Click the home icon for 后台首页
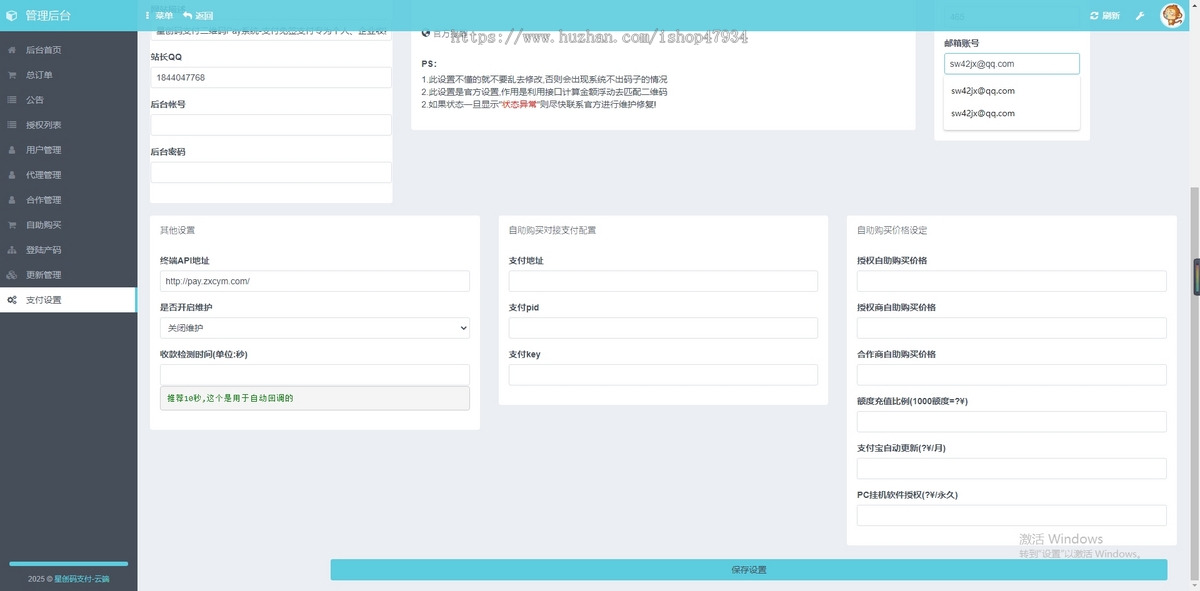The image size is (1200, 591). pos(12,50)
